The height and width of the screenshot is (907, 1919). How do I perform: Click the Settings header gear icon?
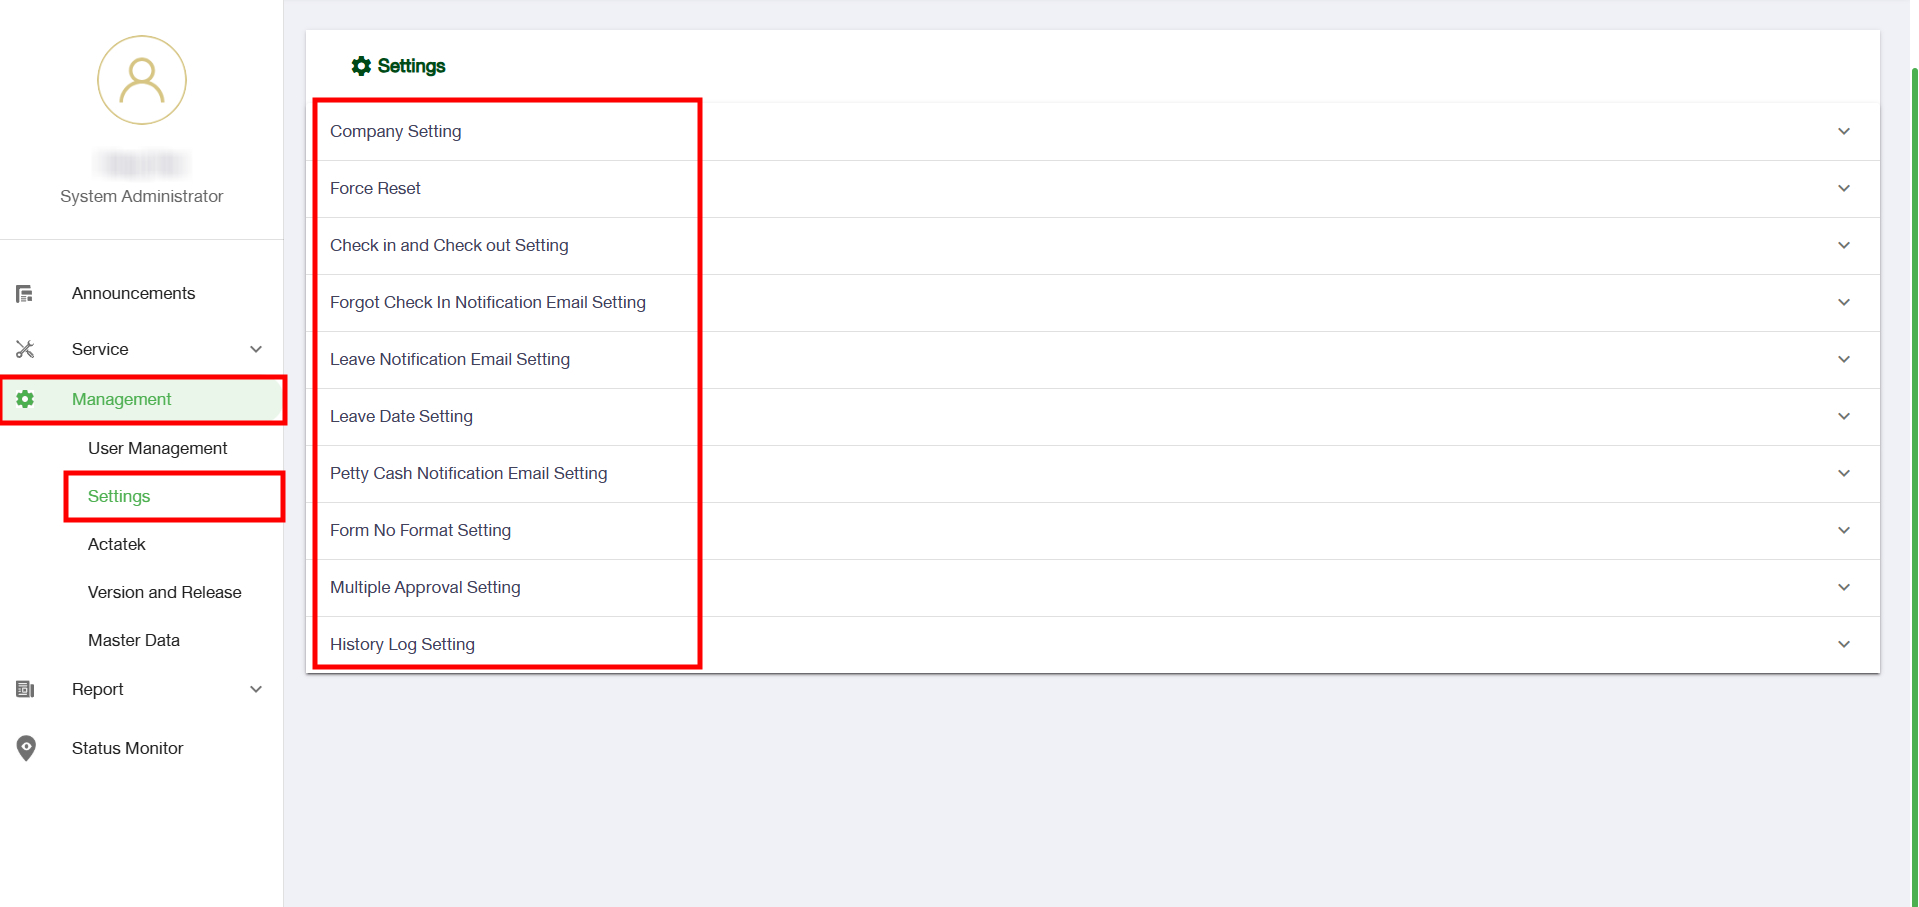(x=361, y=66)
